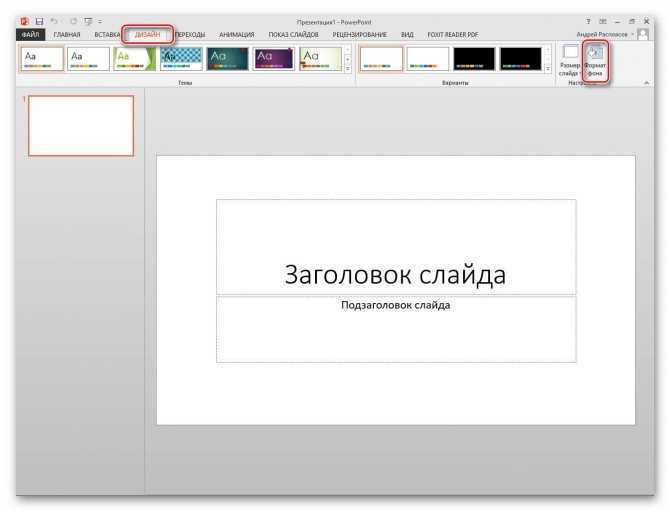Switch to the ГЛАВНАЯ ribbon tab
The height and width of the screenshot is (512, 670).
67,35
